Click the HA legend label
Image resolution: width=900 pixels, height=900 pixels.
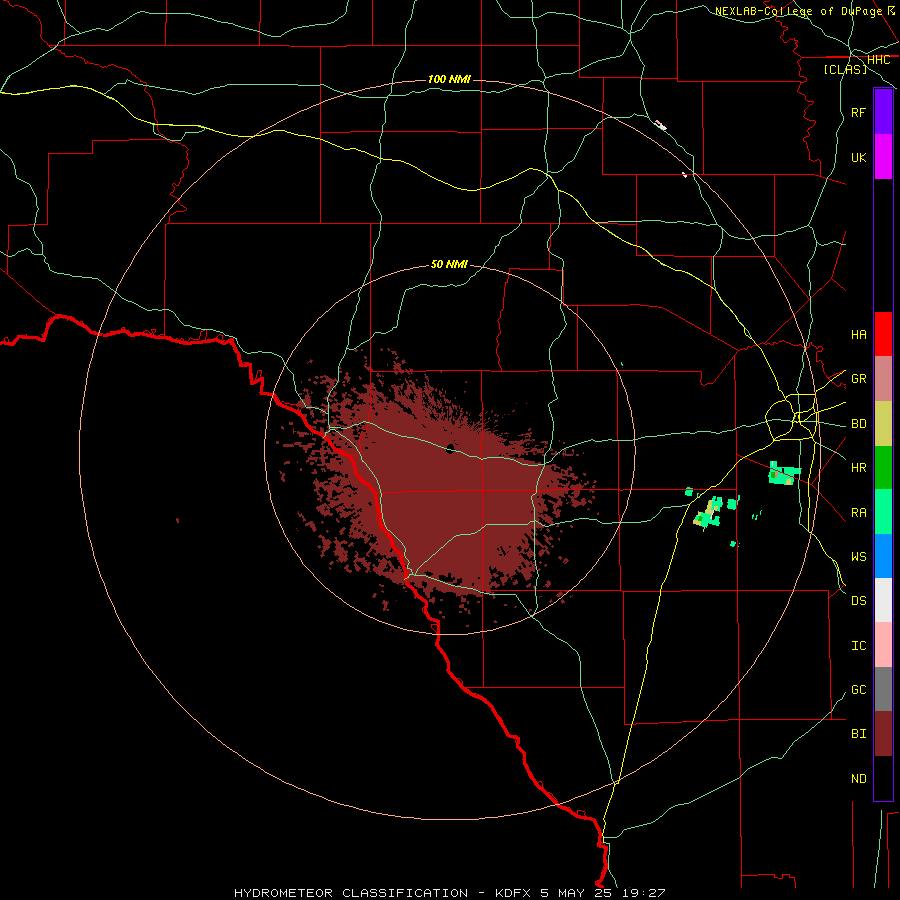pos(858,334)
